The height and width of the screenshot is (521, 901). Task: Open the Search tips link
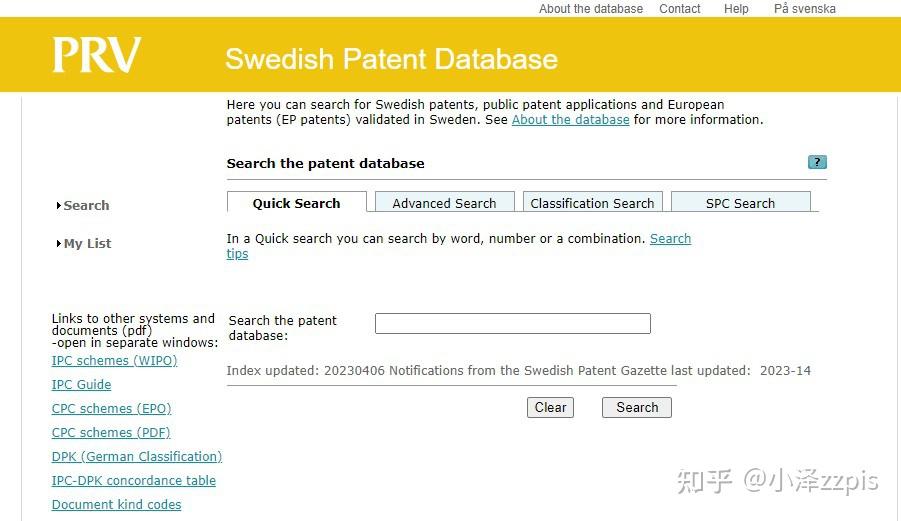coord(670,239)
